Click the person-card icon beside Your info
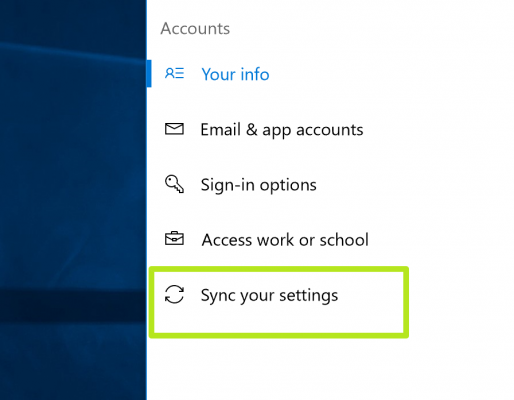The image size is (514, 400). click(174, 73)
